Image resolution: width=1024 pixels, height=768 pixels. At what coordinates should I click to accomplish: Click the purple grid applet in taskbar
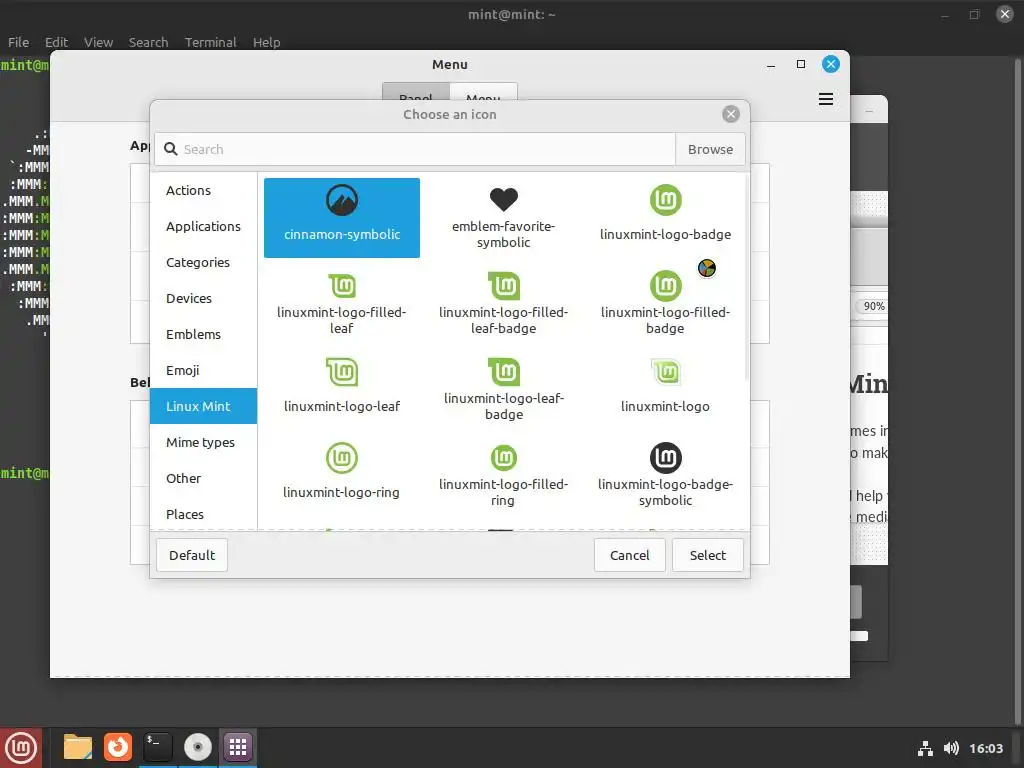238,747
